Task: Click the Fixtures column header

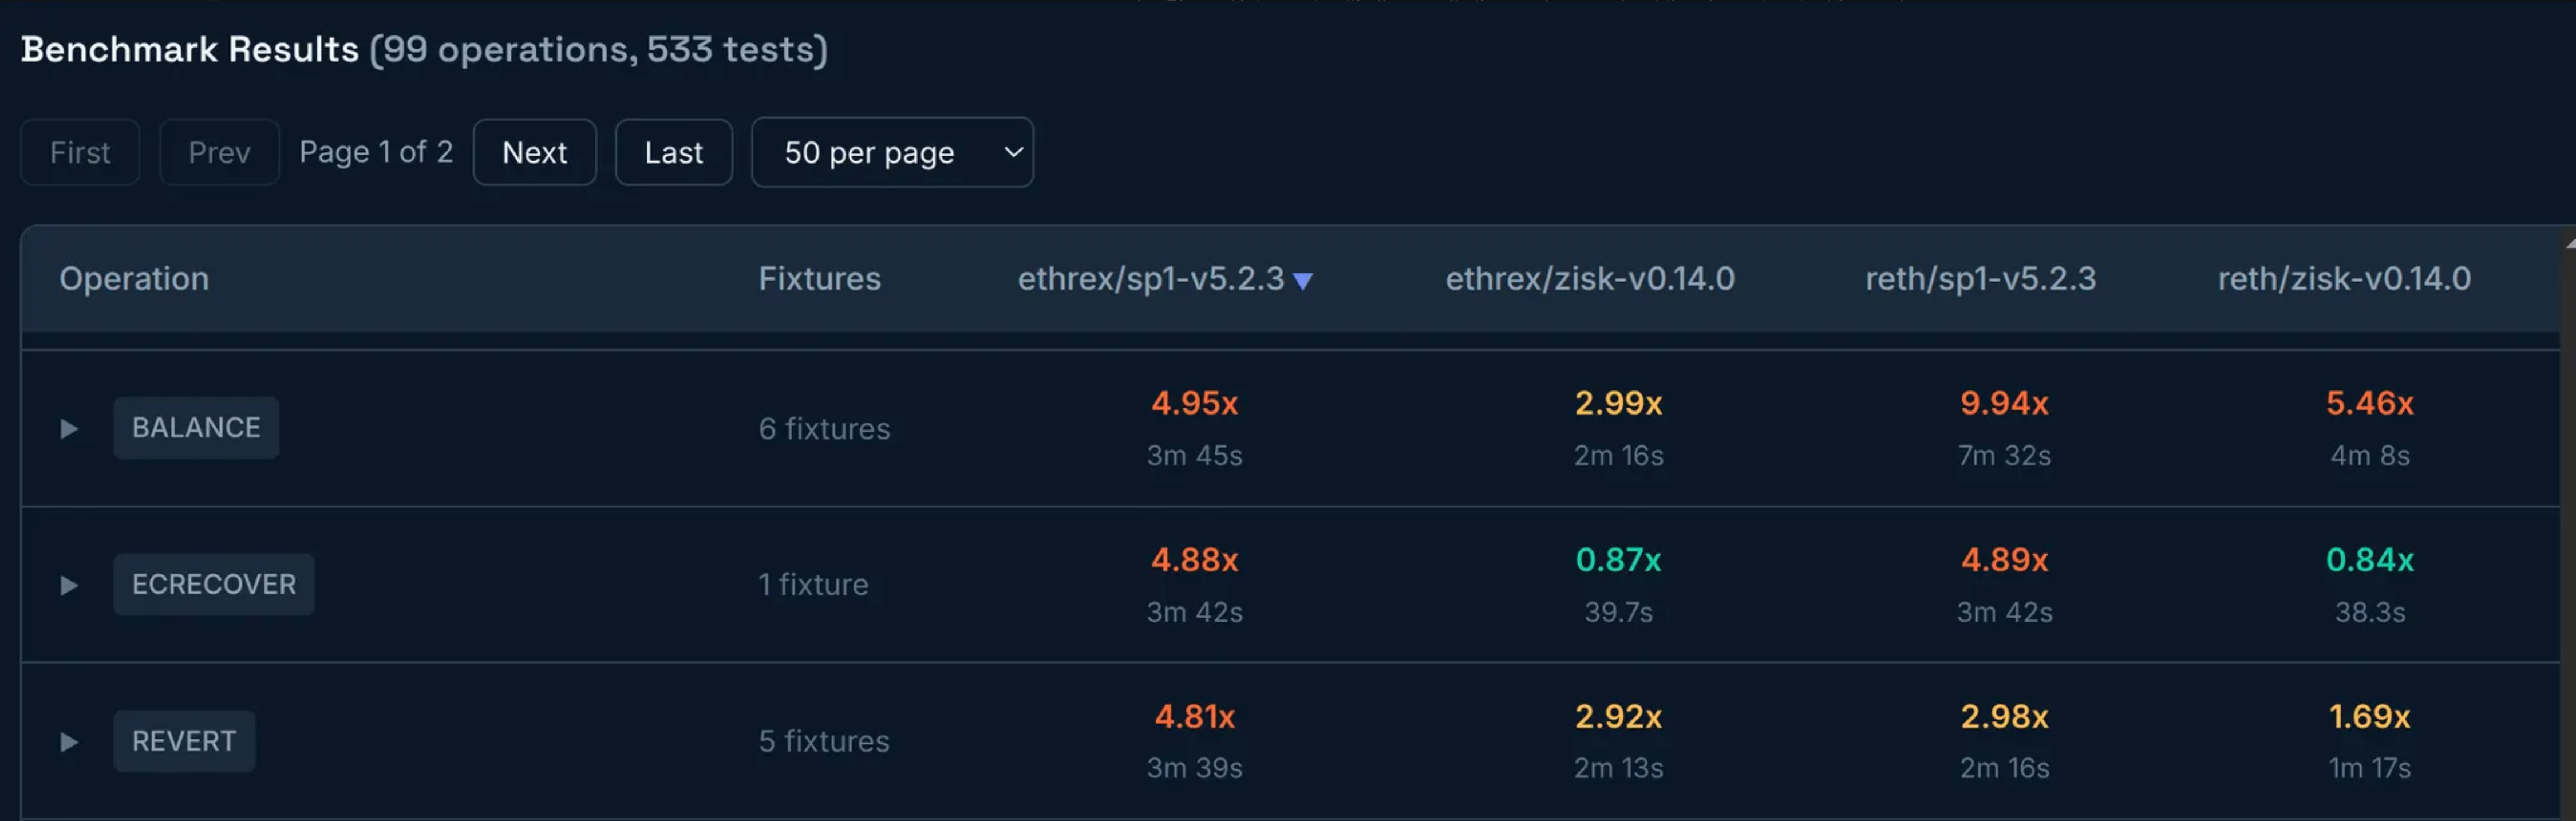Action: tap(819, 279)
